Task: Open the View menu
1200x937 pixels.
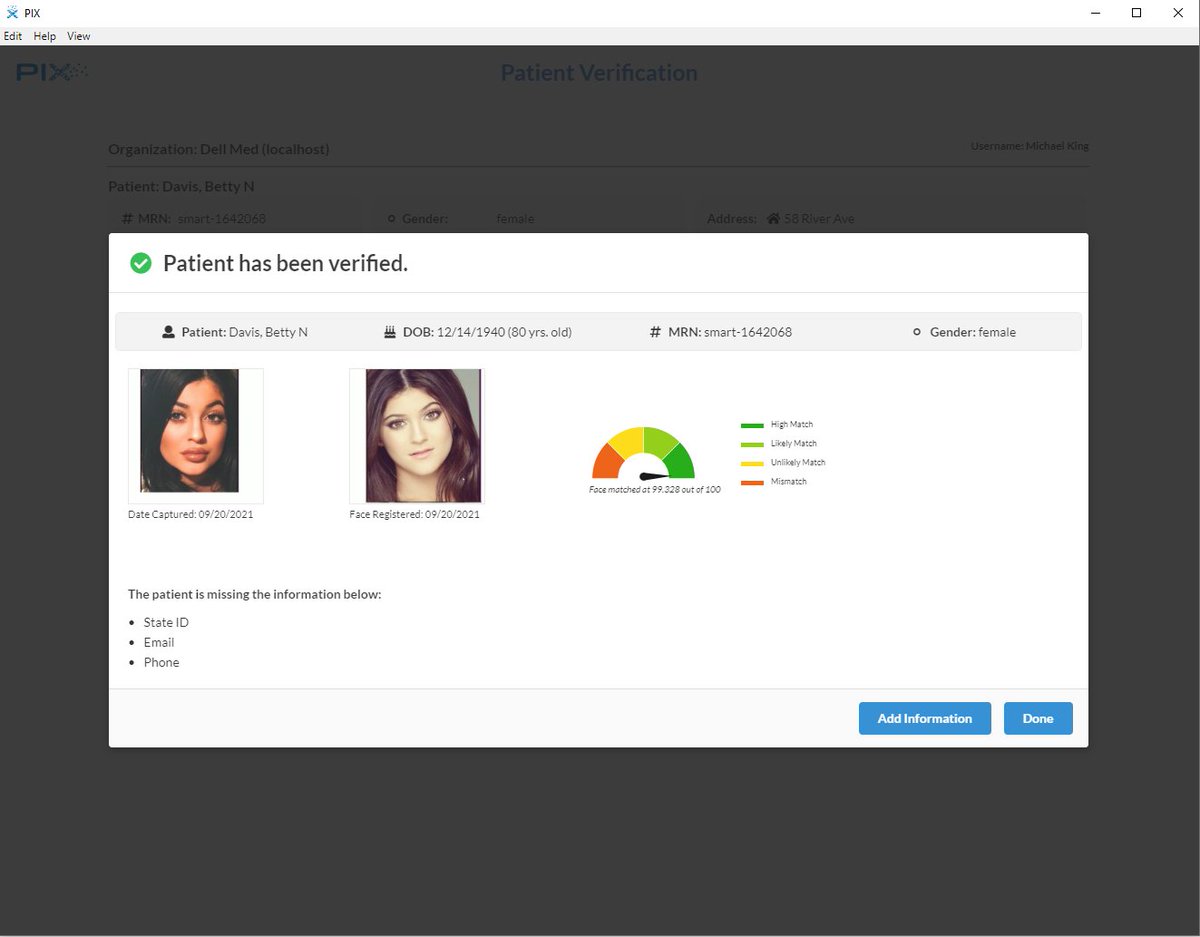Action: click(79, 36)
